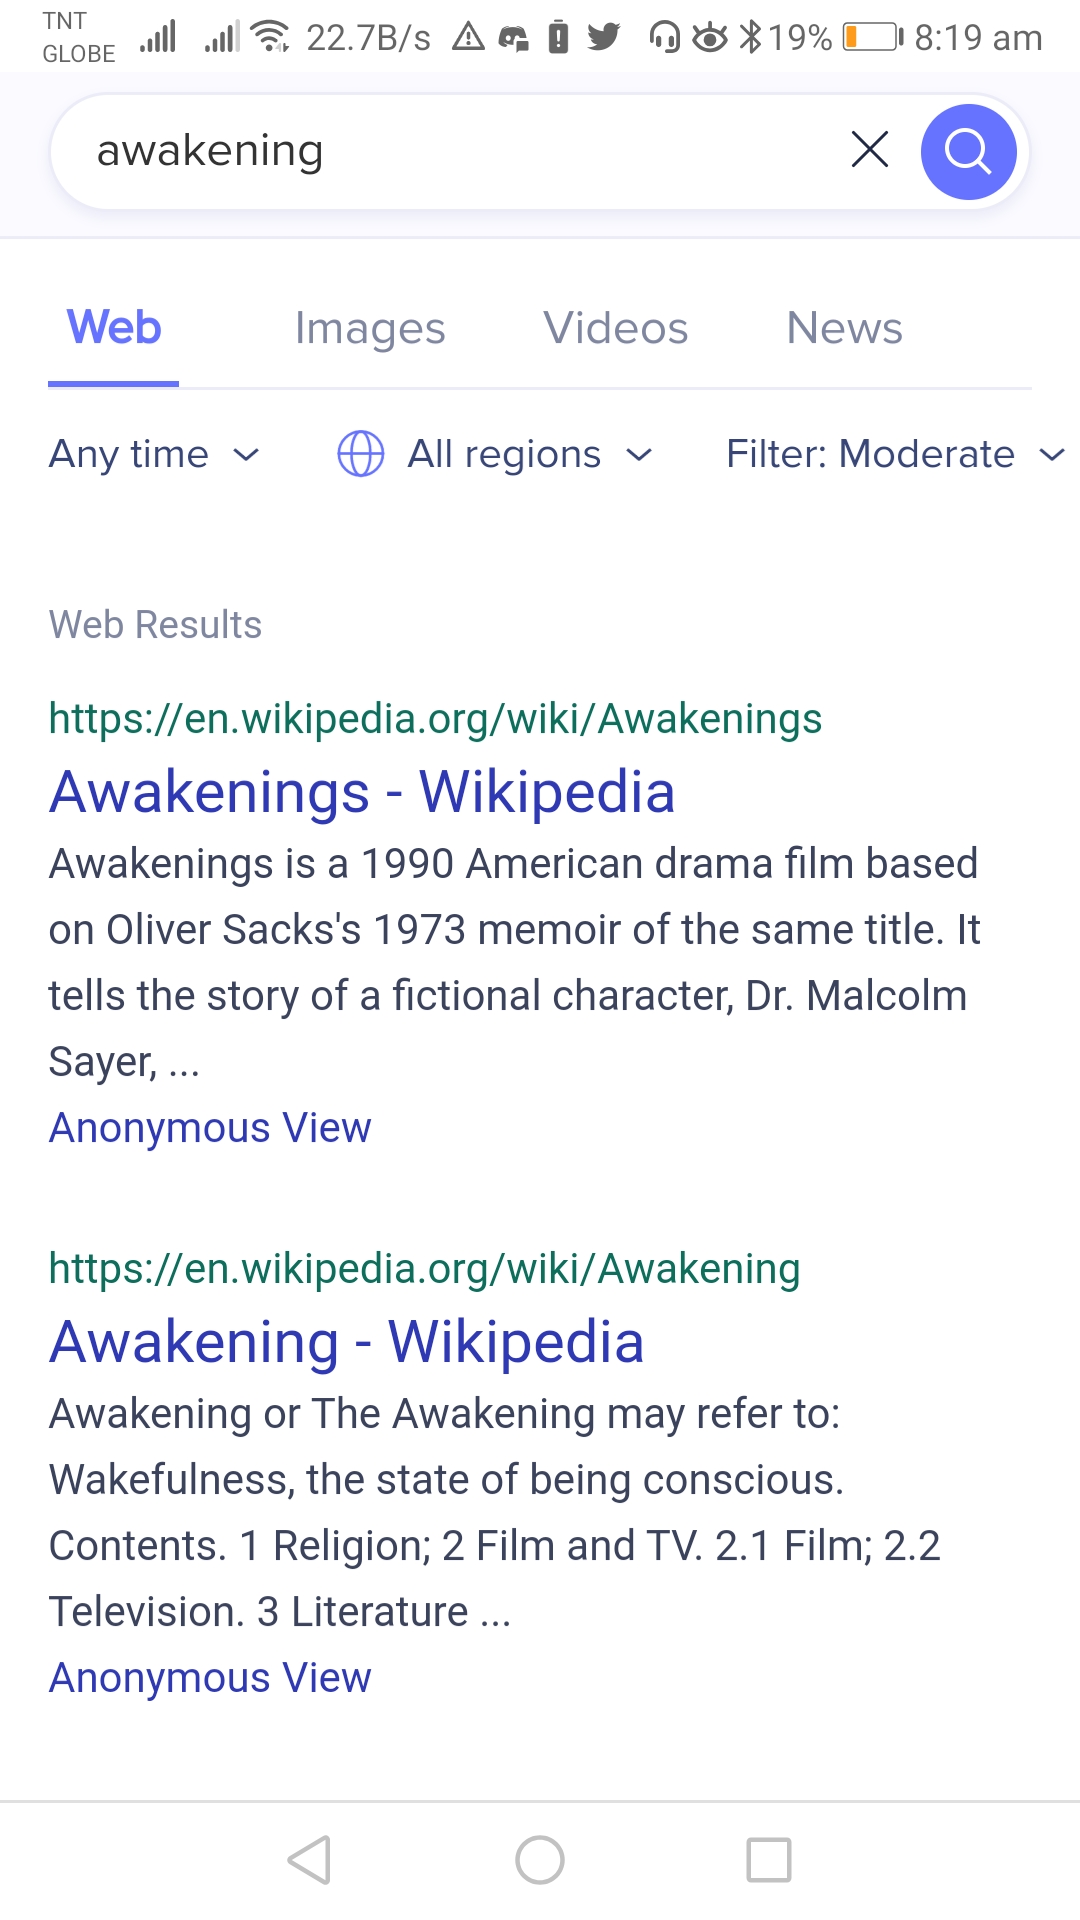Tap the battery icon in status bar

[872, 38]
